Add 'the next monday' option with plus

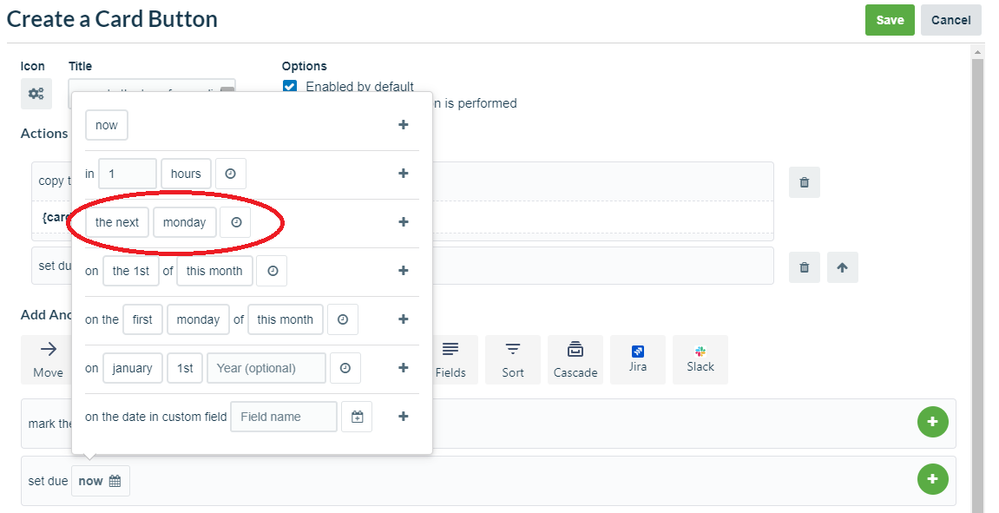pos(403,222)
